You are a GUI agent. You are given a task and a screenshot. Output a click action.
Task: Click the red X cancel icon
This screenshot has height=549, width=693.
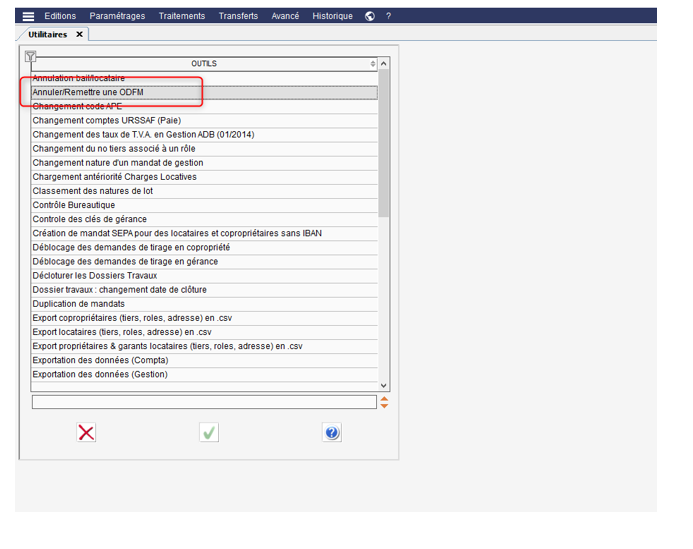point(87,432)
